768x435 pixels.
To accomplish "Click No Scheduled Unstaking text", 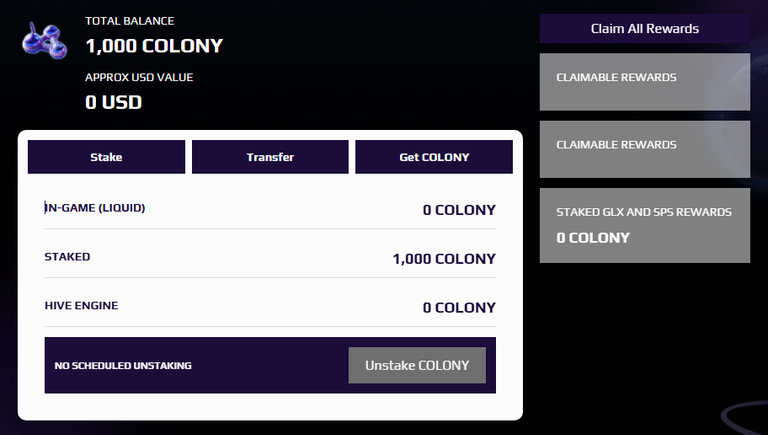I will click(x=123, y=365).
